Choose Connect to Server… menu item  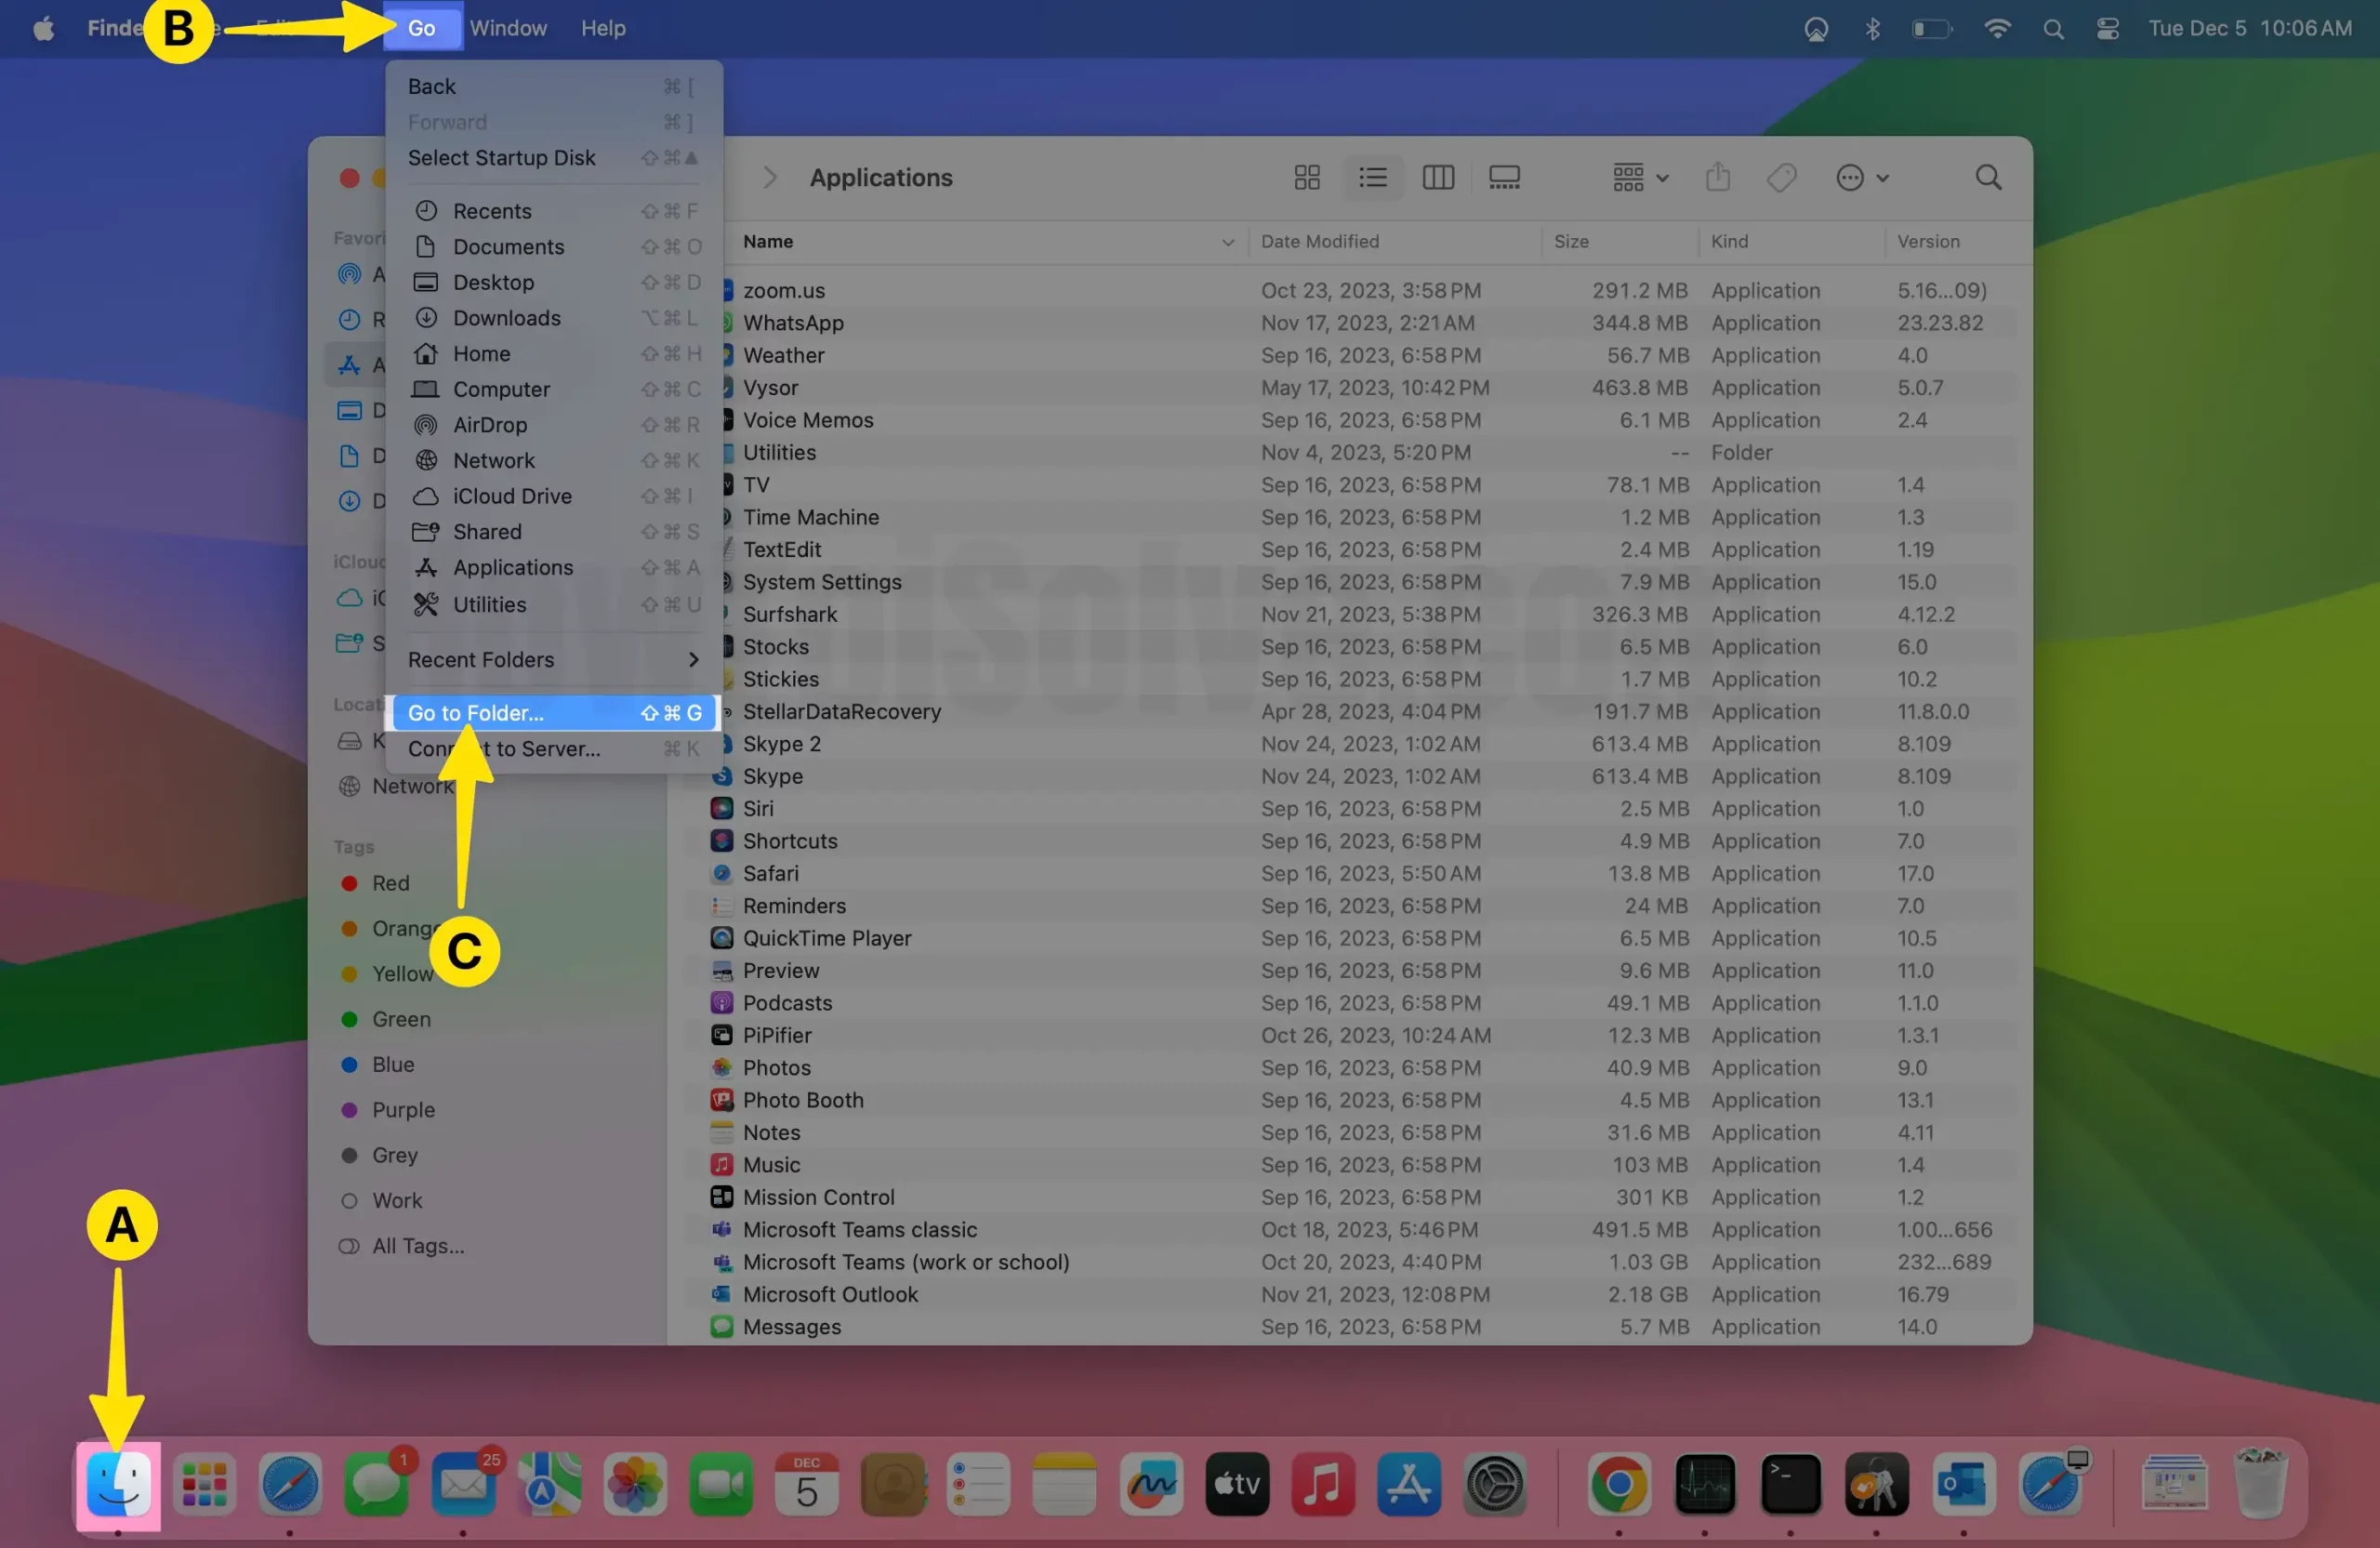[553, 749]
